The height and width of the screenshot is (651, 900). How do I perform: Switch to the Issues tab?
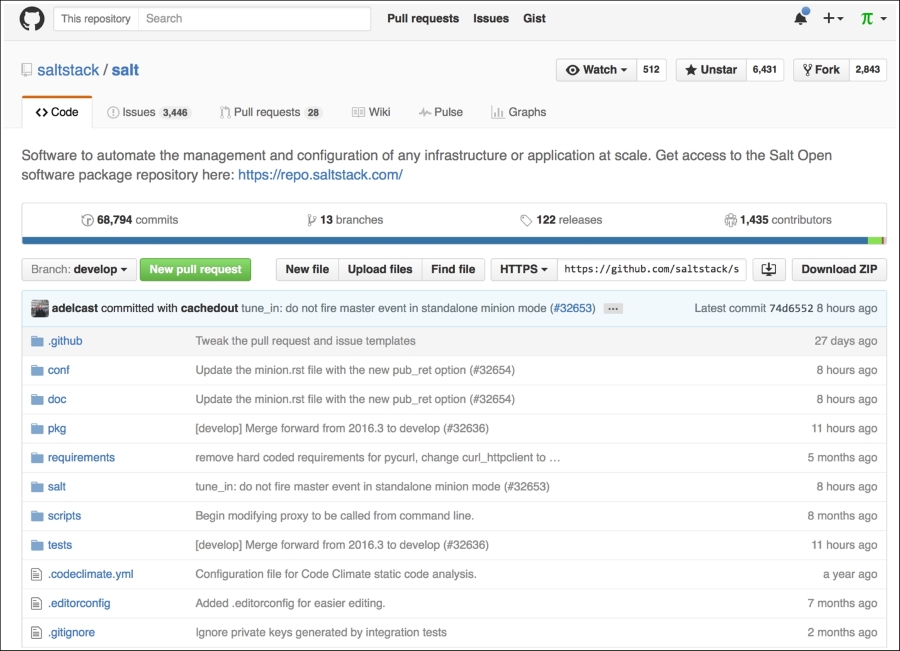click(x=148, y=112)
